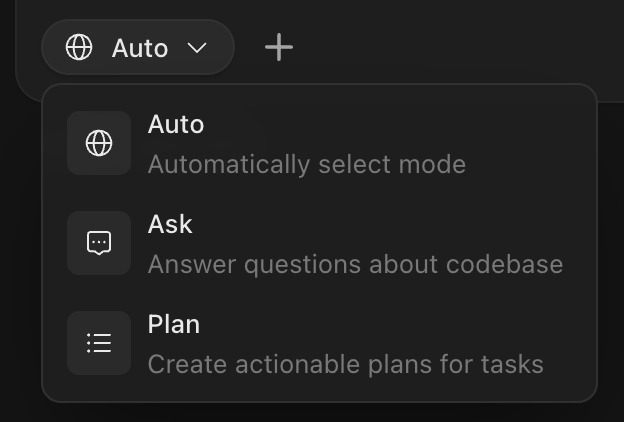Click the Auto mode selector pill button
This screenshot has height=422, width=624.
137,47
